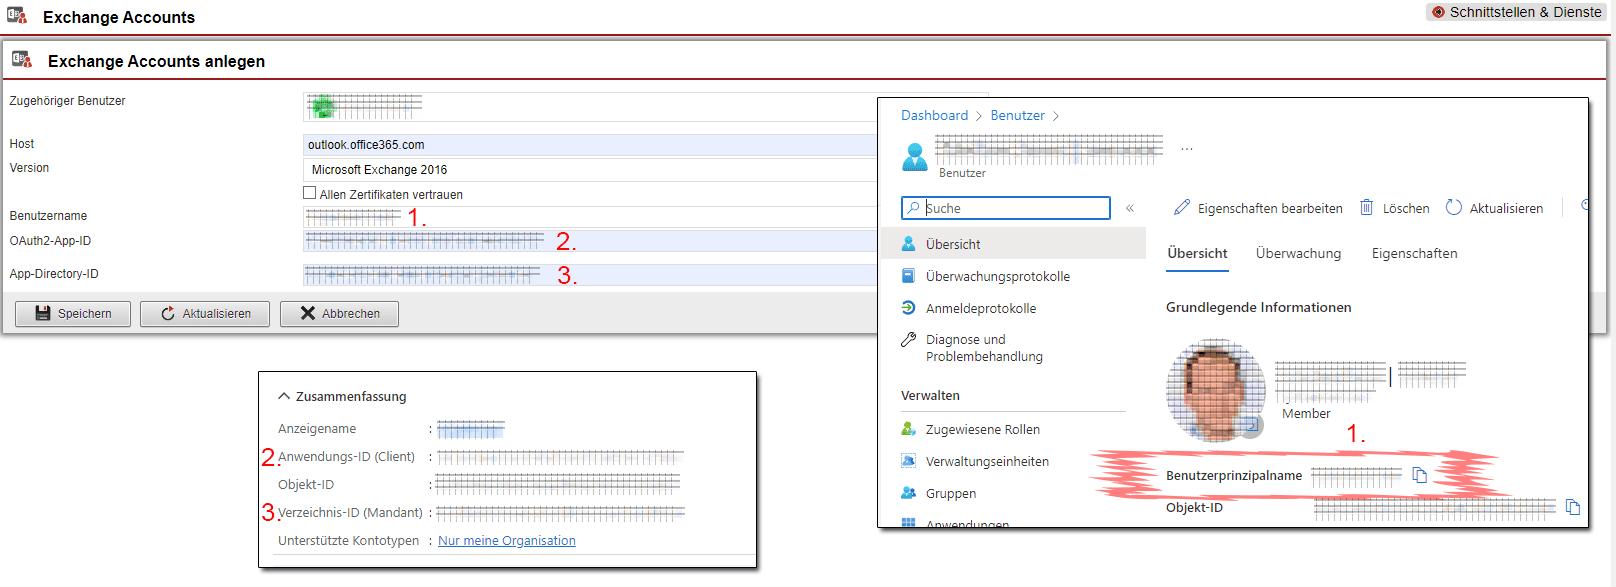Open the ellipsis menu beside user name
1616x587 pixels.
click(1186, 149)
